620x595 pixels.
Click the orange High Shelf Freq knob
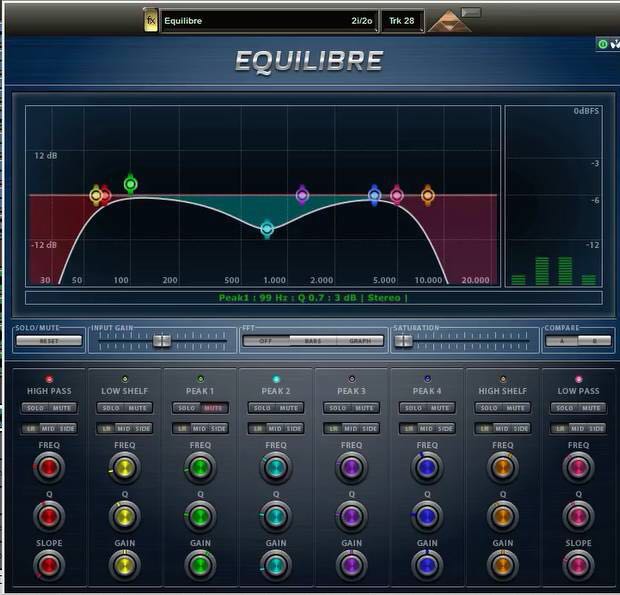[503, 468]
